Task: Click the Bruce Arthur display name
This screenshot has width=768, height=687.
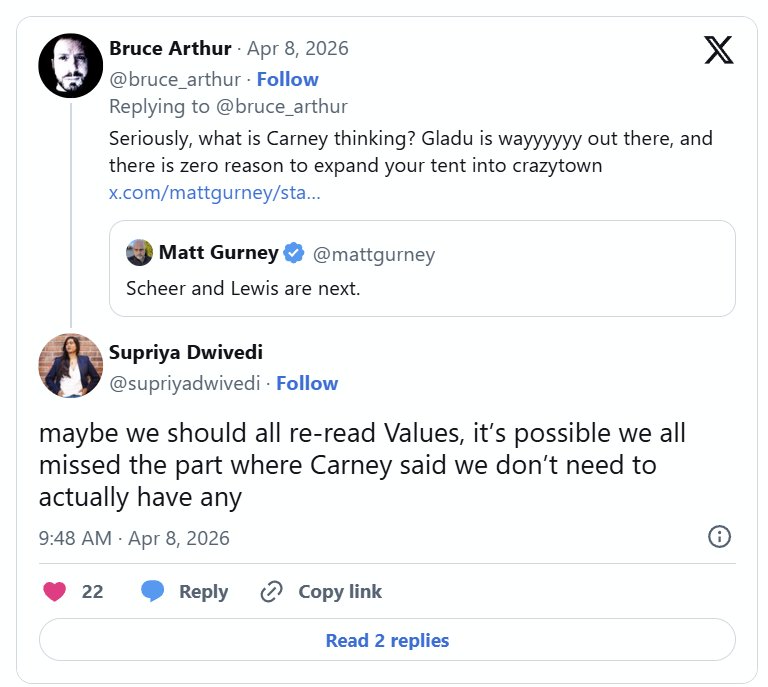Action: [170, 49]
